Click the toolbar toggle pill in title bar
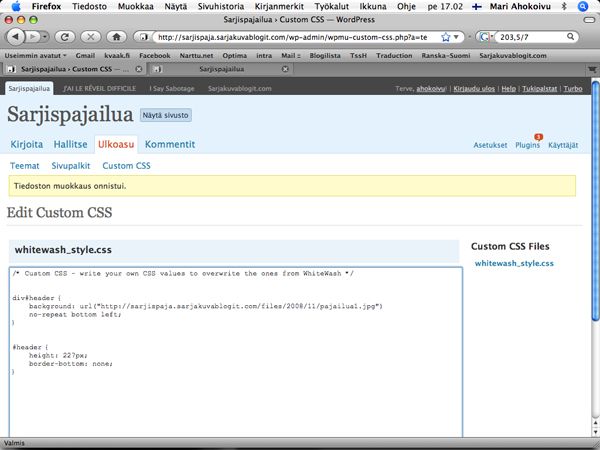The height and width of the screenshot is (450, 600). (589, 20)
